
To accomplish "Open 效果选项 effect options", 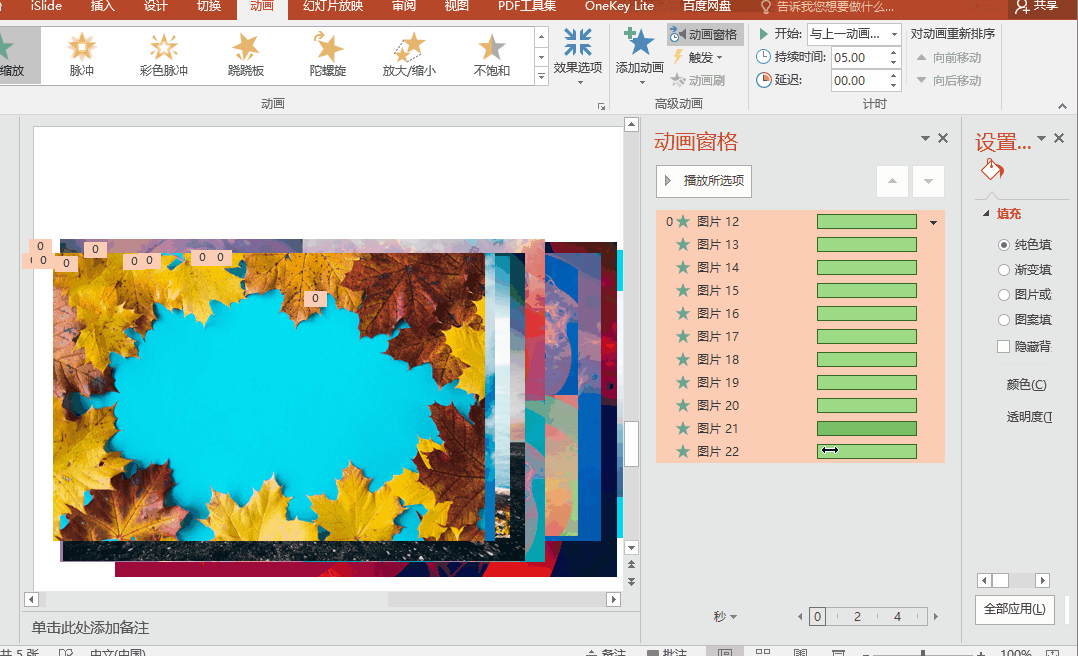I will [x=578, y=56].
